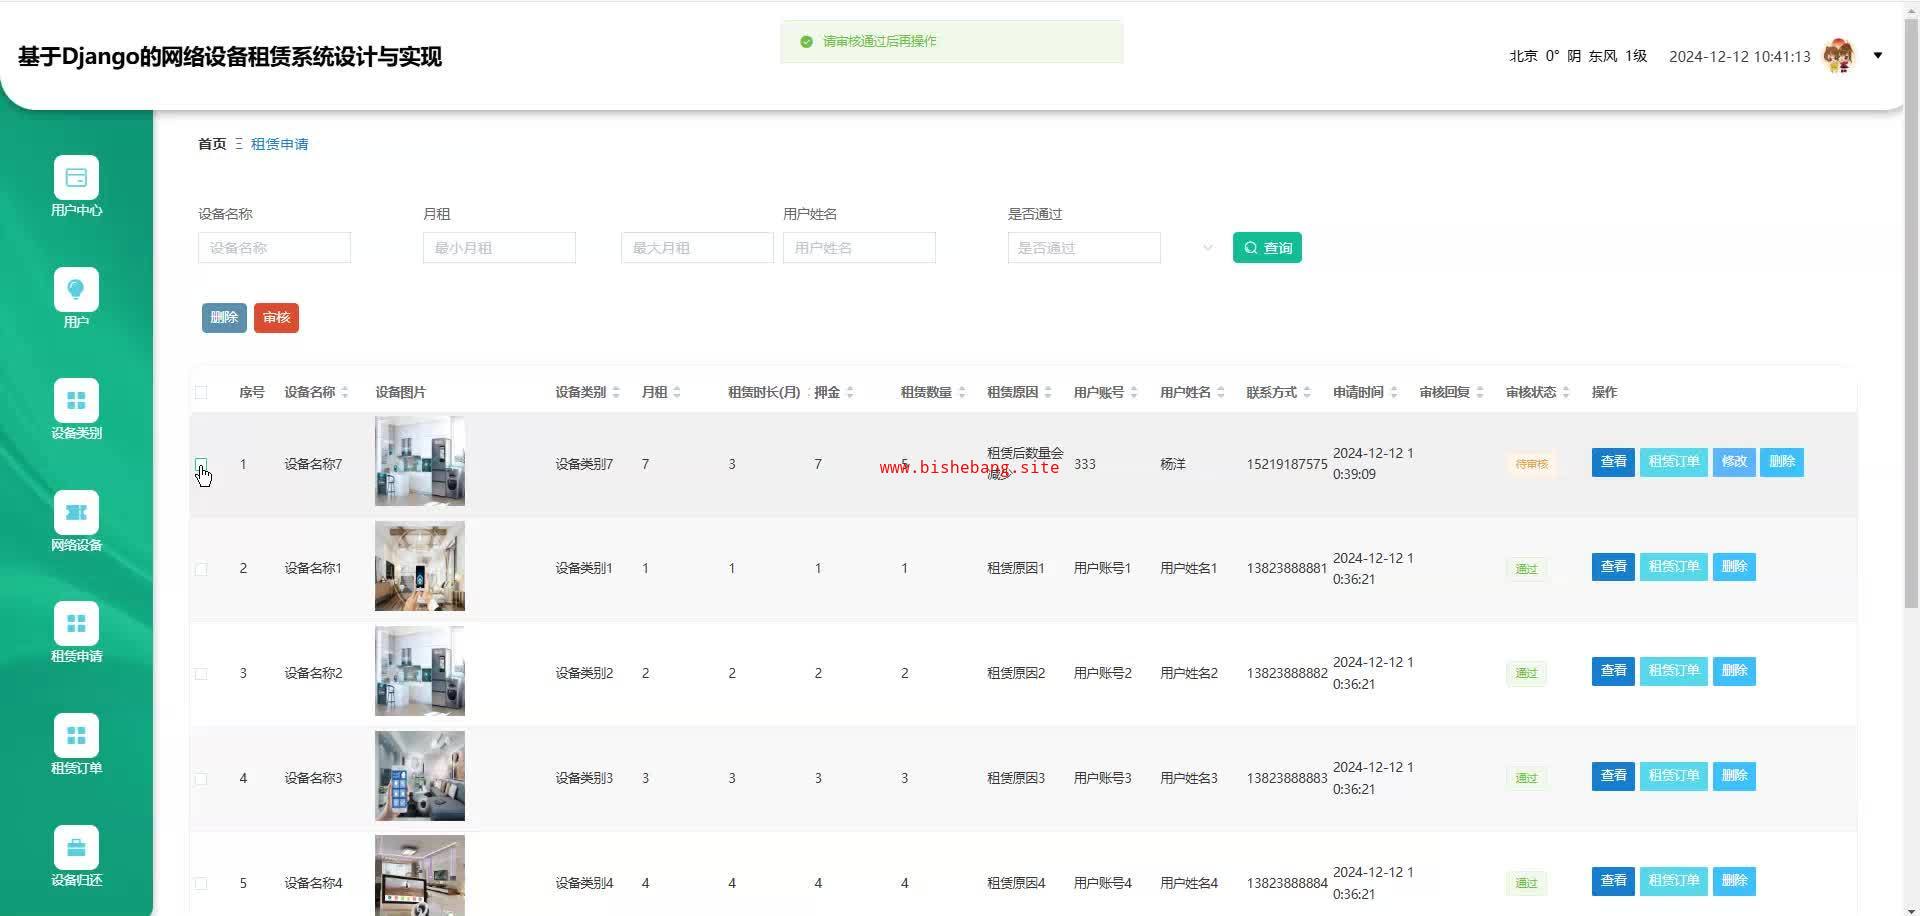Viewport: 1920px width, 916px height.
Task: Click the 用户 lightbulb sidebar icon
Action: point(76,290)
